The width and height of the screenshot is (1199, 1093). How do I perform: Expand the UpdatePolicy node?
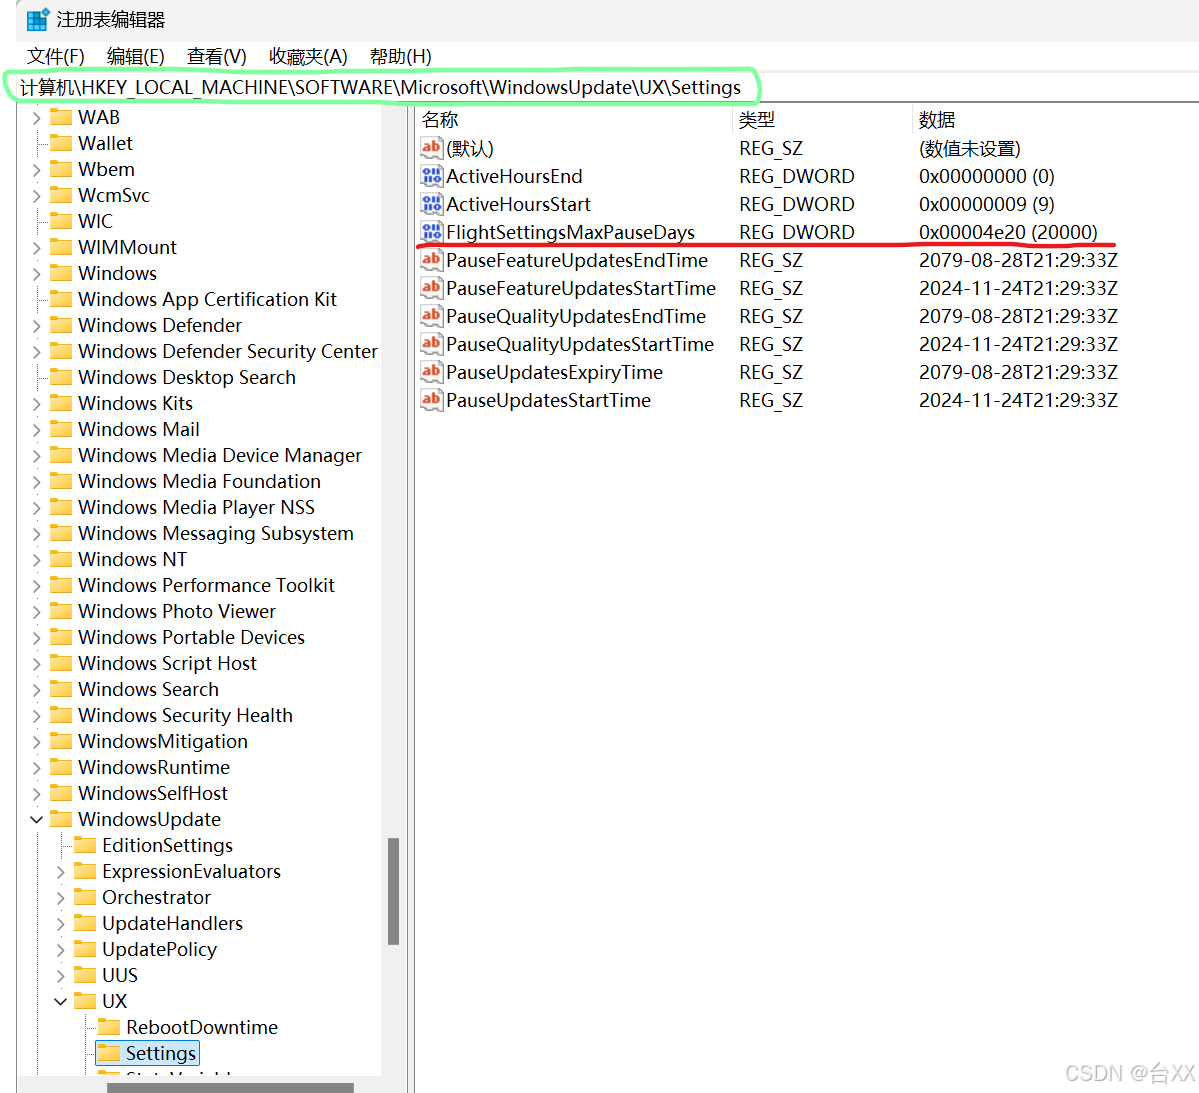(x=60, y=949)
